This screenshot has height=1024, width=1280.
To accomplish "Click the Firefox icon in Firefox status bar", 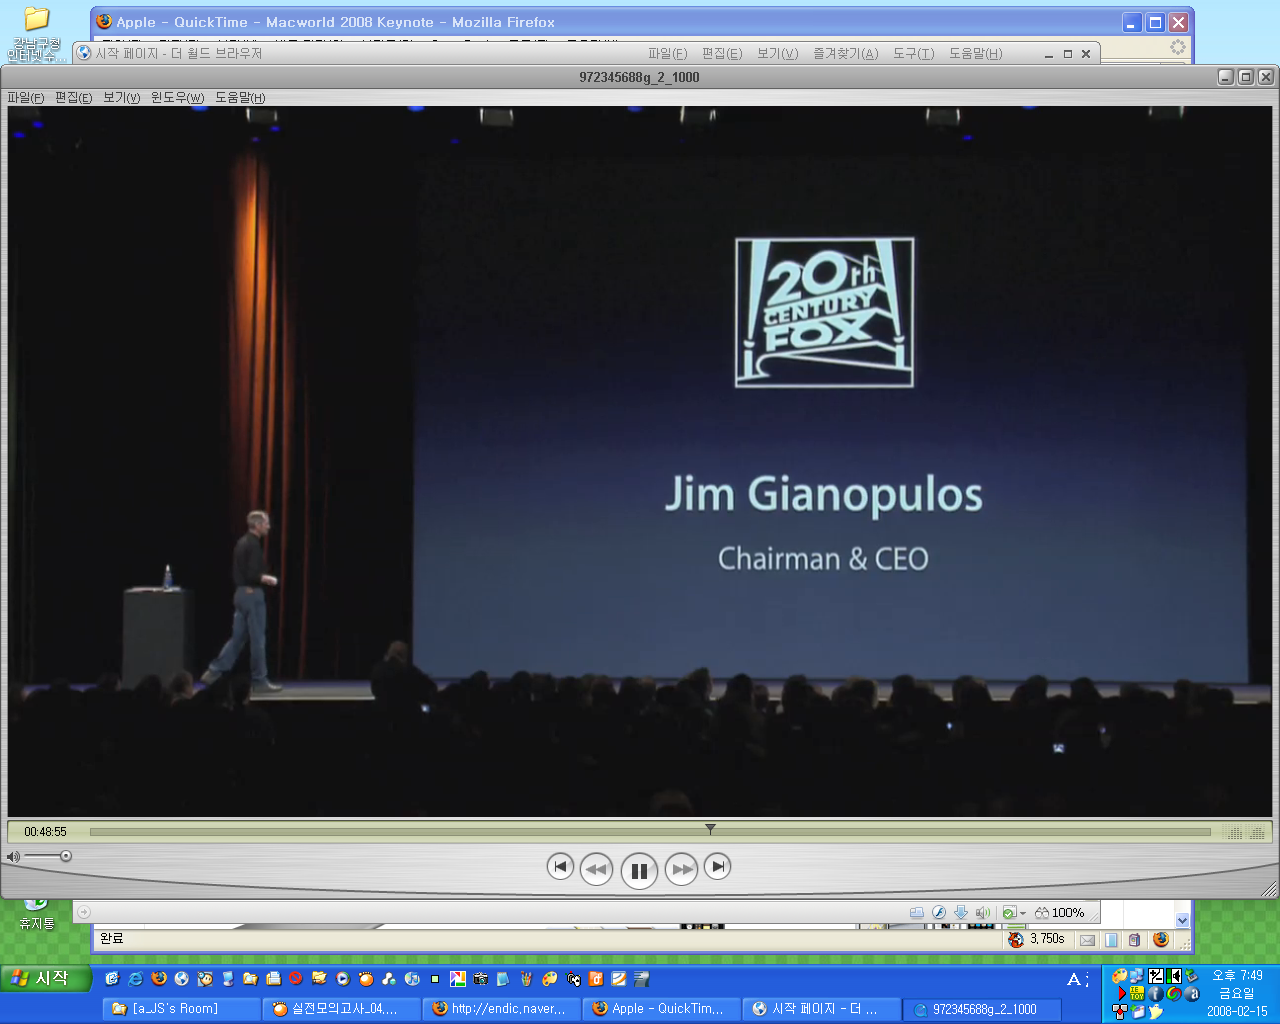I will (x=1160, y=940).
